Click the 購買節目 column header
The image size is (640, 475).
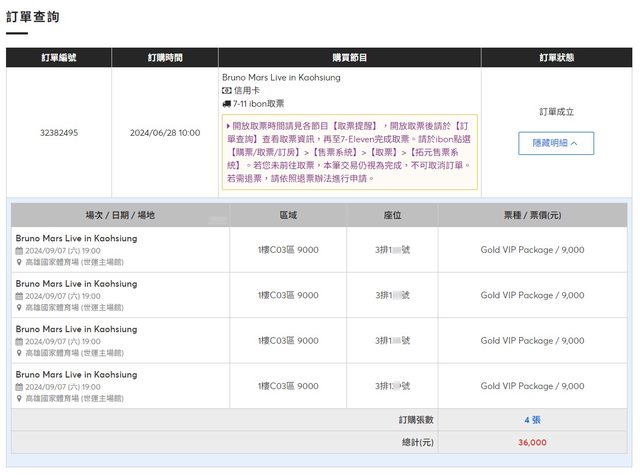(x=350, y=57)
